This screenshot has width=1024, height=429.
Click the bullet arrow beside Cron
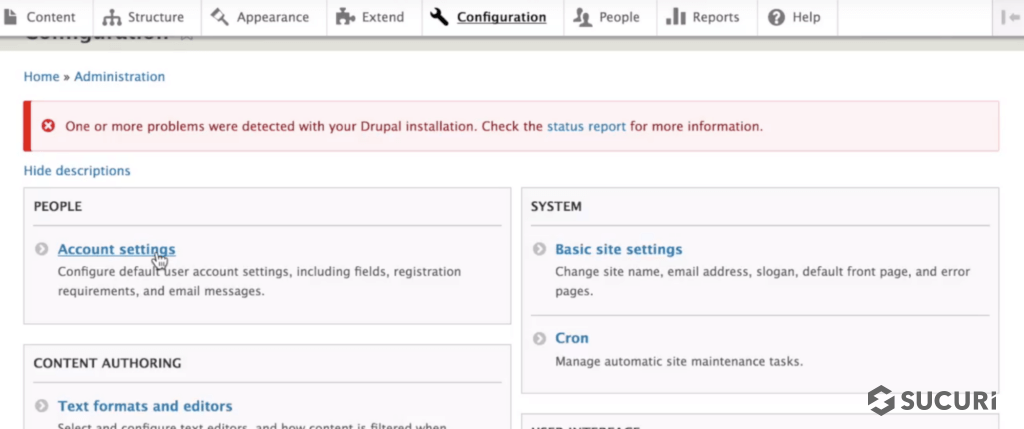pos(538,339)
